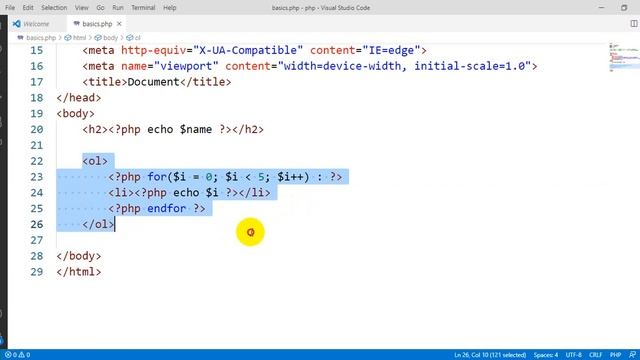This screenshot has height=360, width=640.
Task: Click the PHP for loop line
Action: (x=225, y=177)
